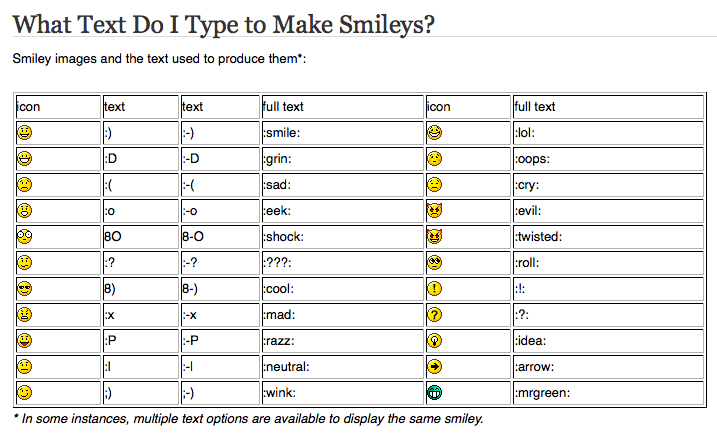Image resolution: width=717 pixels, height=441 pixels.
Task: Select the :twisted: text cell
Action: pos(608,237)
